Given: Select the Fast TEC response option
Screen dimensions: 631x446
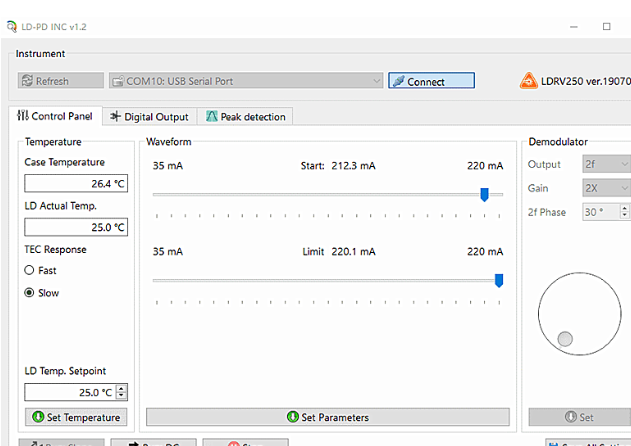Looking at the screenshot, I should click(40, 270).
